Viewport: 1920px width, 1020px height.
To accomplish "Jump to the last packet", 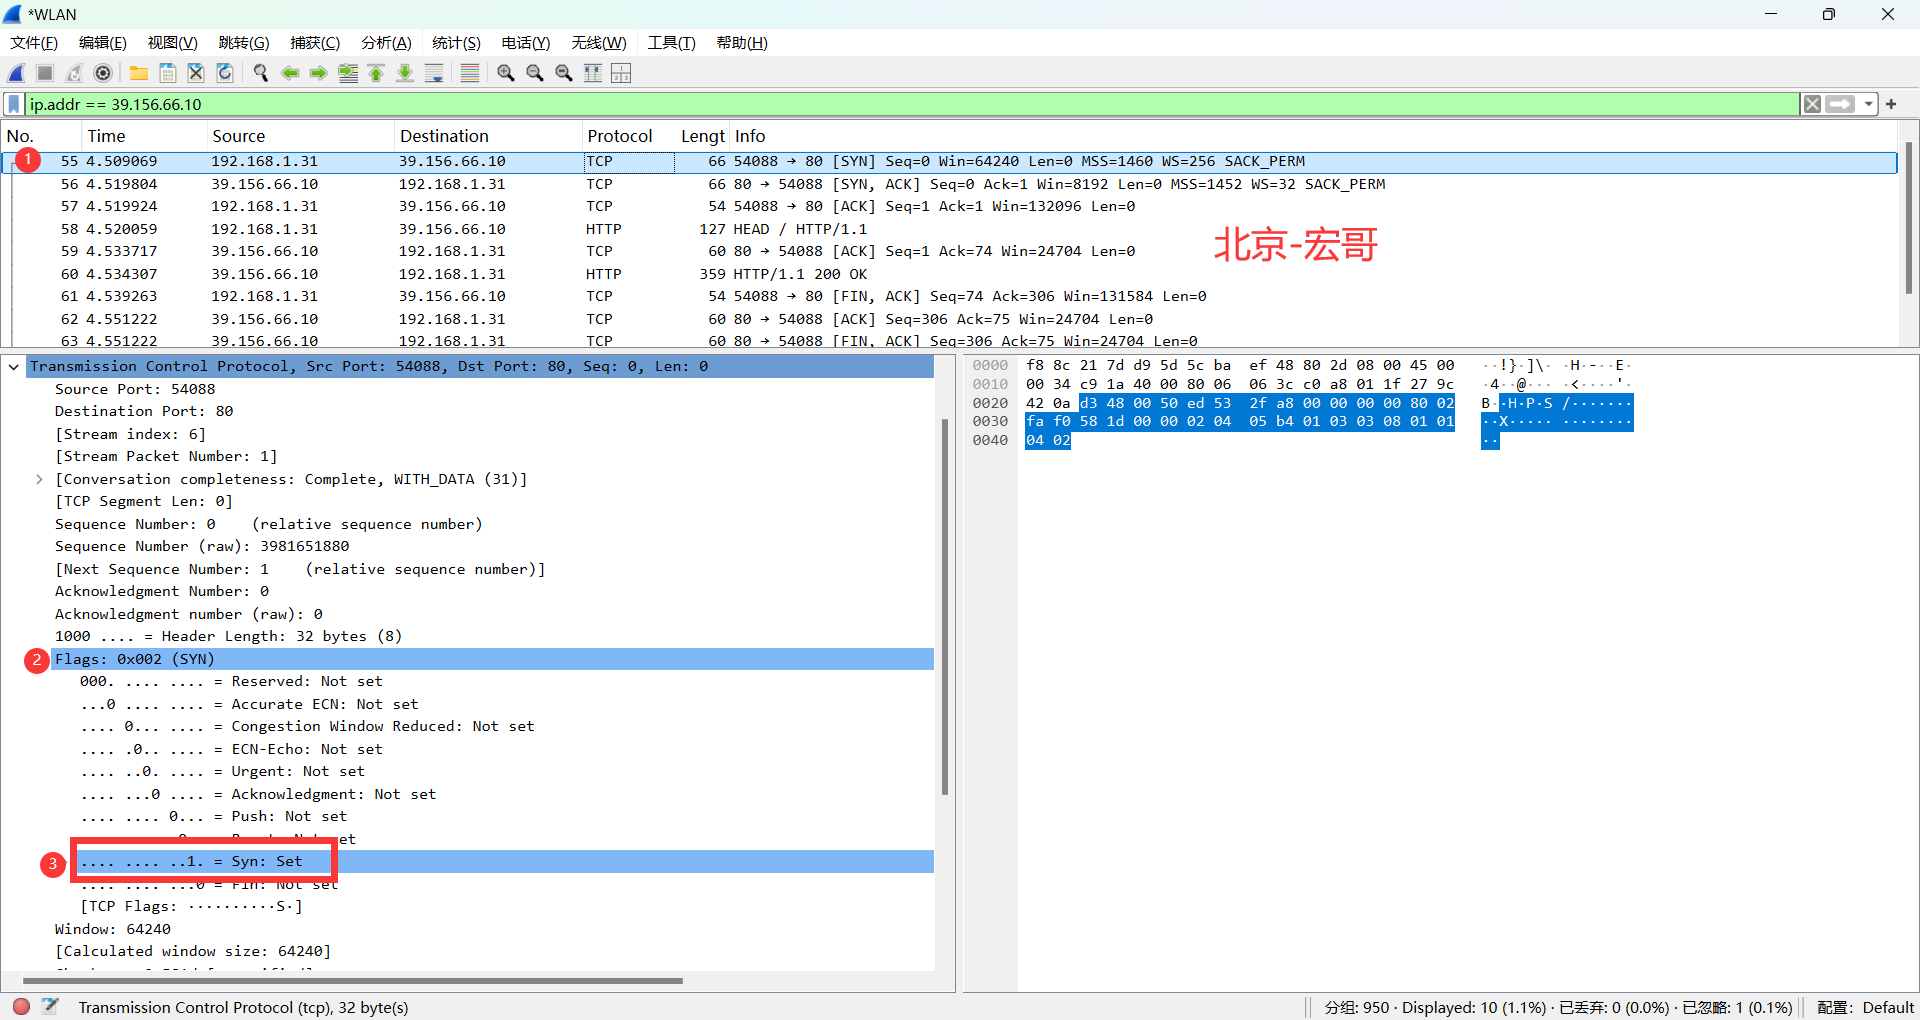I will (405, 73).
